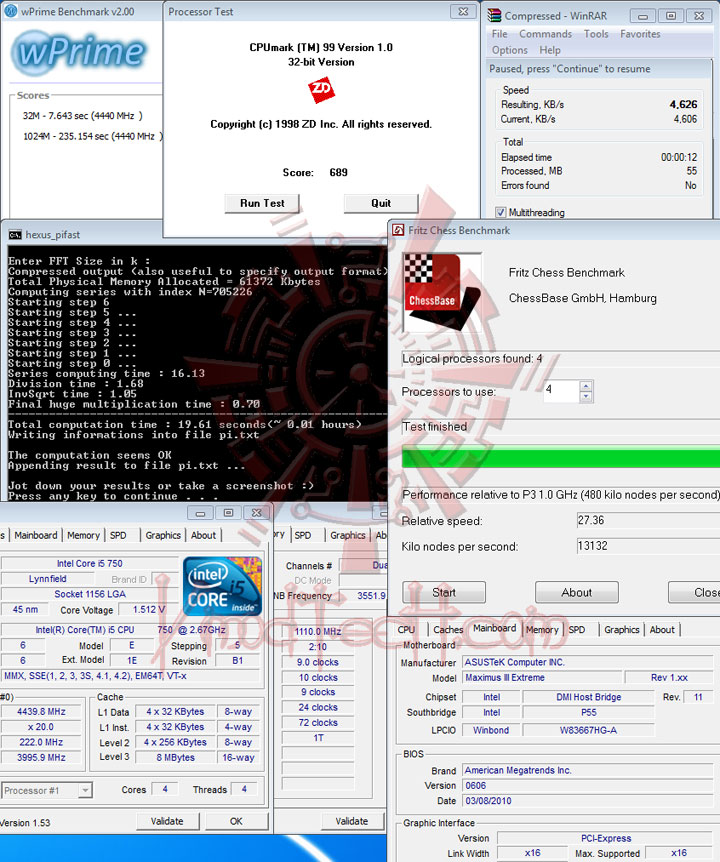
Task: Switch to SPD tab in left CPU-Z
Action: click(118, 535)
